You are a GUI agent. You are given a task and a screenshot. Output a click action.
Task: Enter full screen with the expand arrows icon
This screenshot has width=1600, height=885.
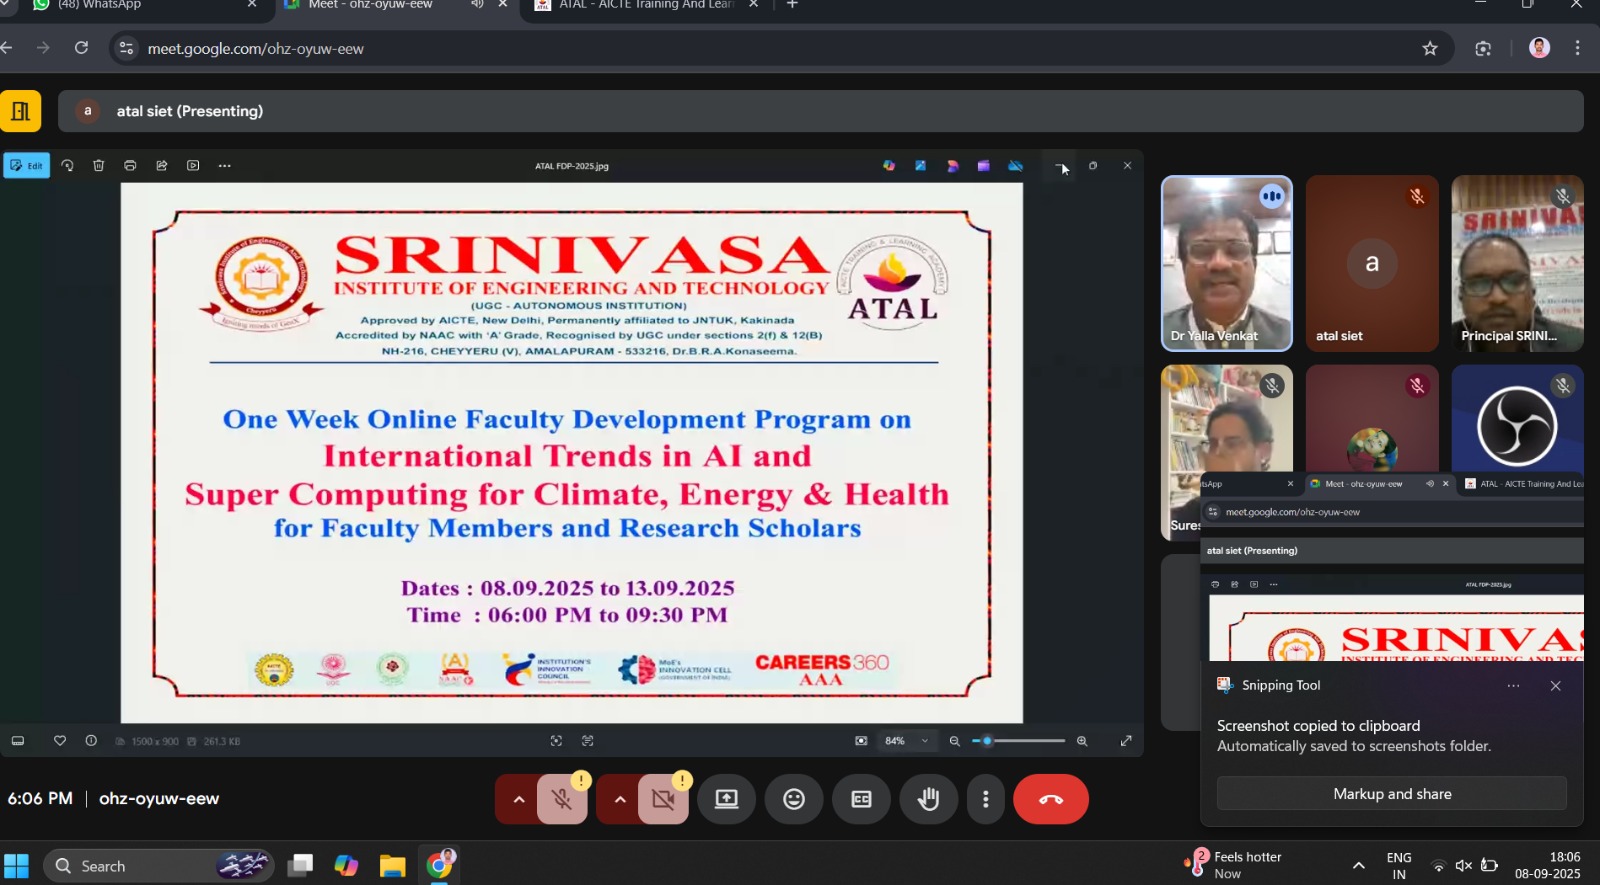pyautogui.click(x=1126, y=741)
